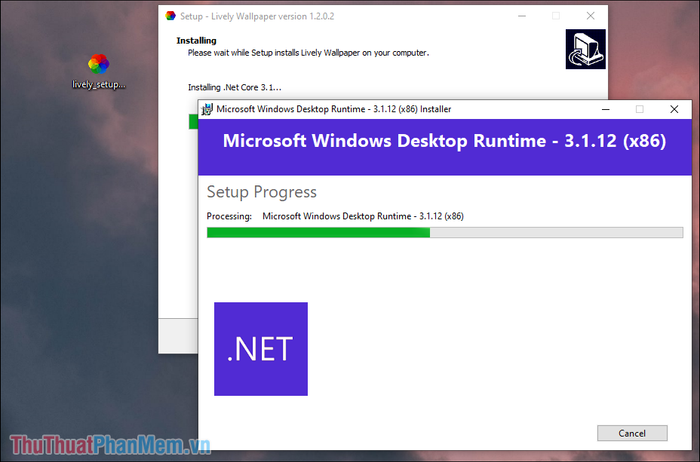The width and height of the screenshot is (700, 462).
Task: Click the bold "Installing" heading in Lively Setup
Action: (x=196, y=41)
